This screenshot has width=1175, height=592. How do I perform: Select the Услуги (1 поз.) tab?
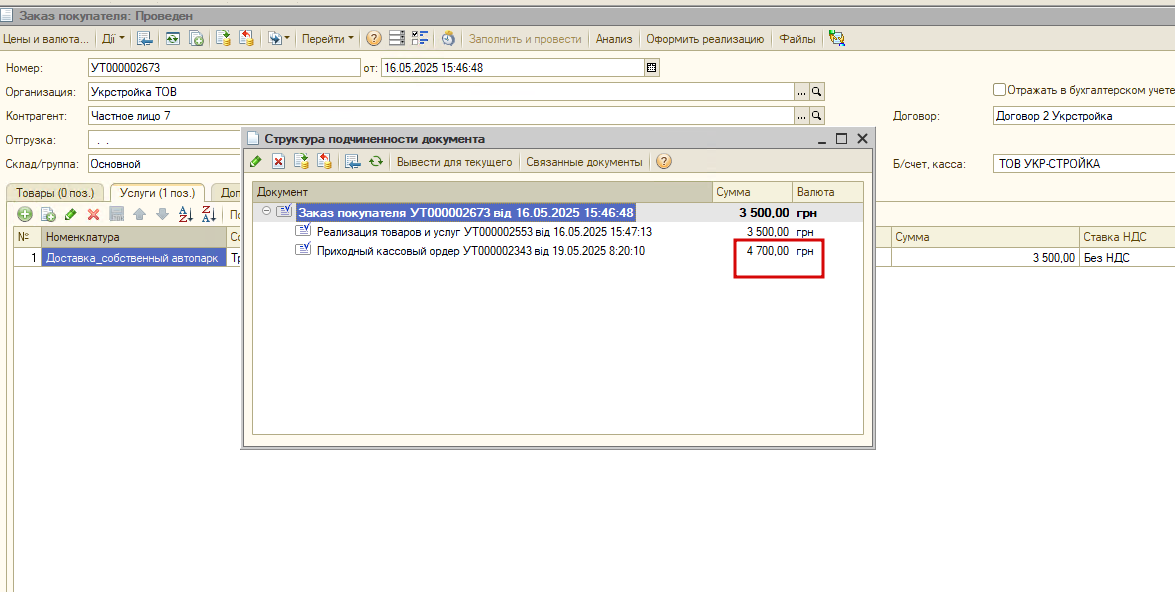tap(157, 193)
